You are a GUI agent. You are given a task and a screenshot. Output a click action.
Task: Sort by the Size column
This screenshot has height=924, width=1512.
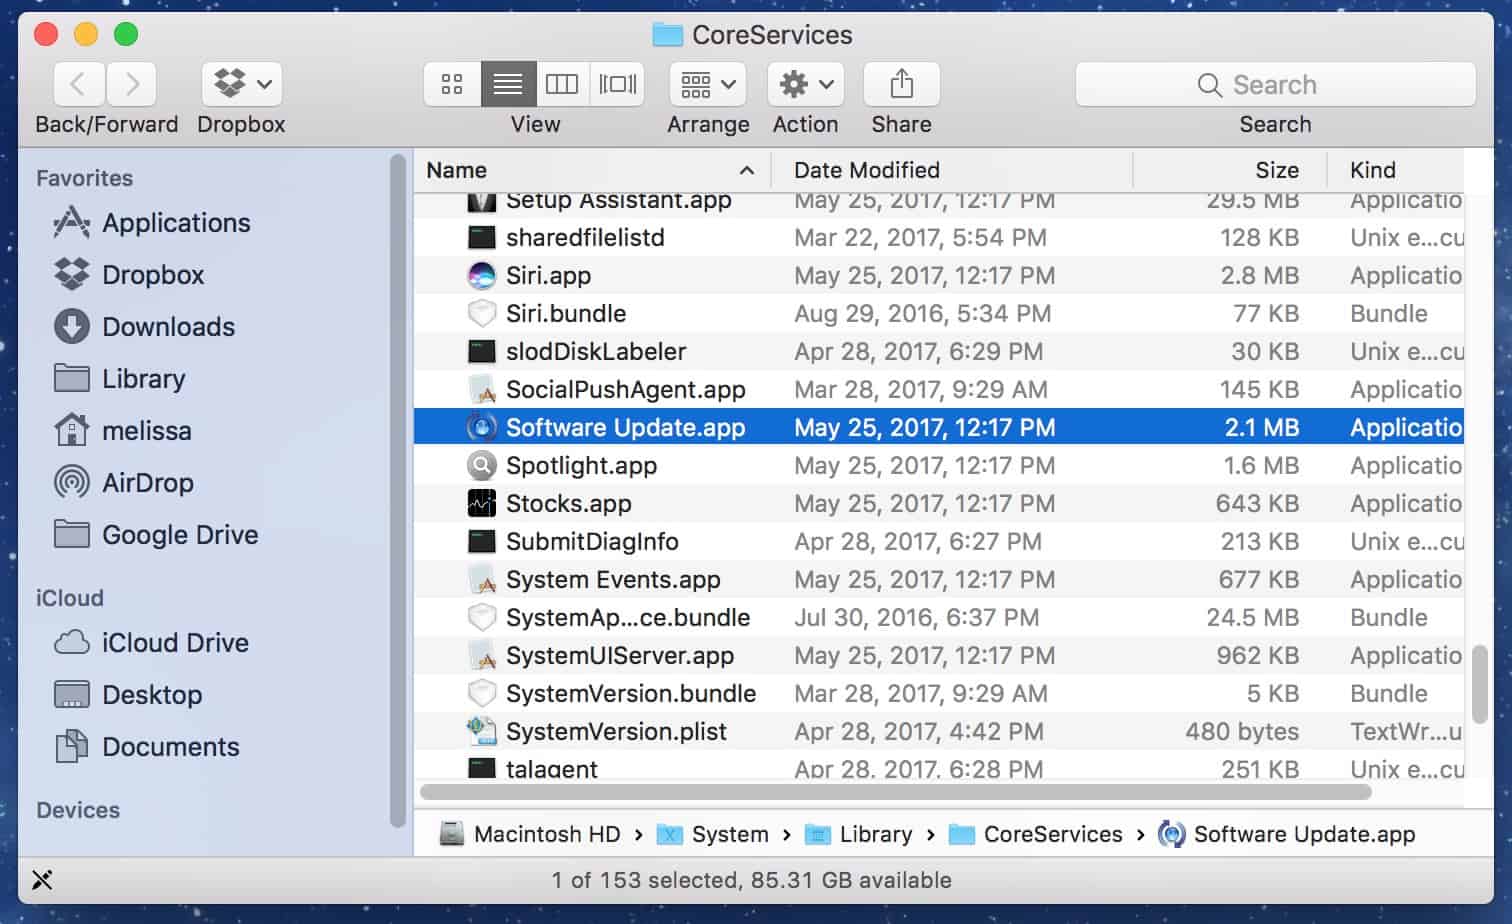(1277, 170)
